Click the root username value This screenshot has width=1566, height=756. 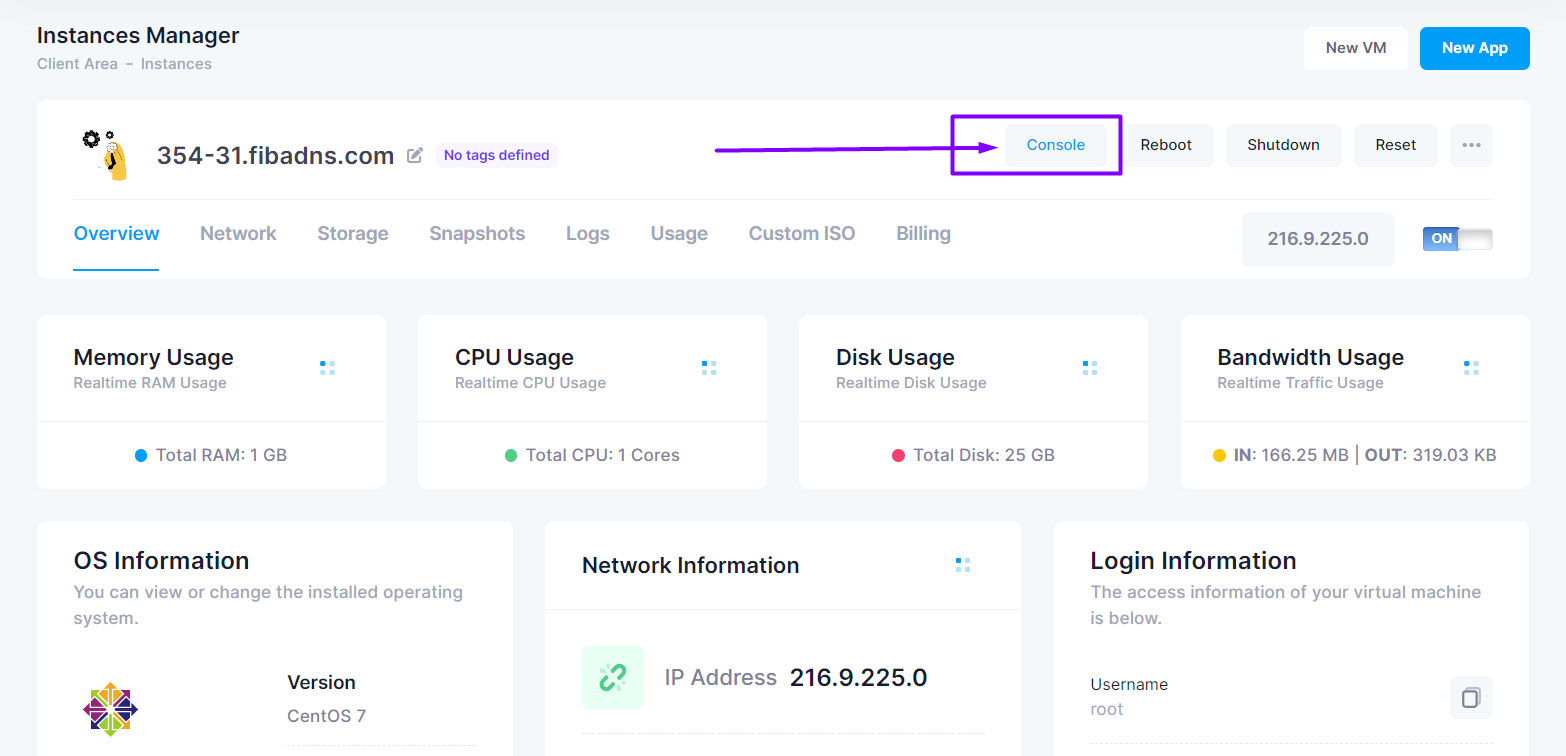point(1107,709)
